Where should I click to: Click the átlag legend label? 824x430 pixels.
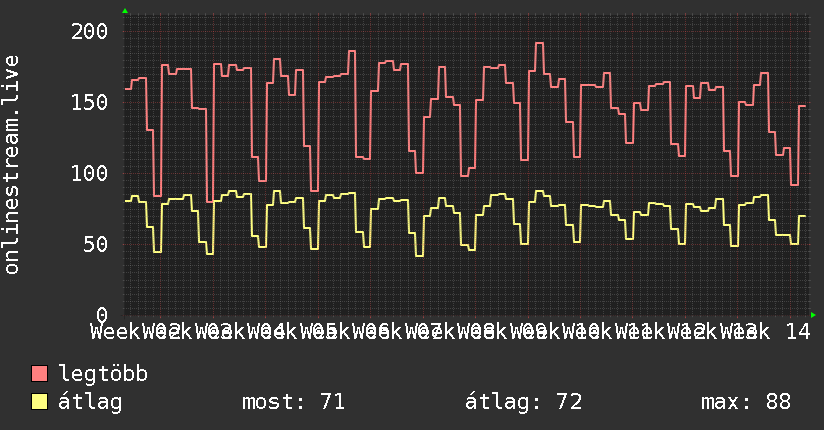(90, 402)
